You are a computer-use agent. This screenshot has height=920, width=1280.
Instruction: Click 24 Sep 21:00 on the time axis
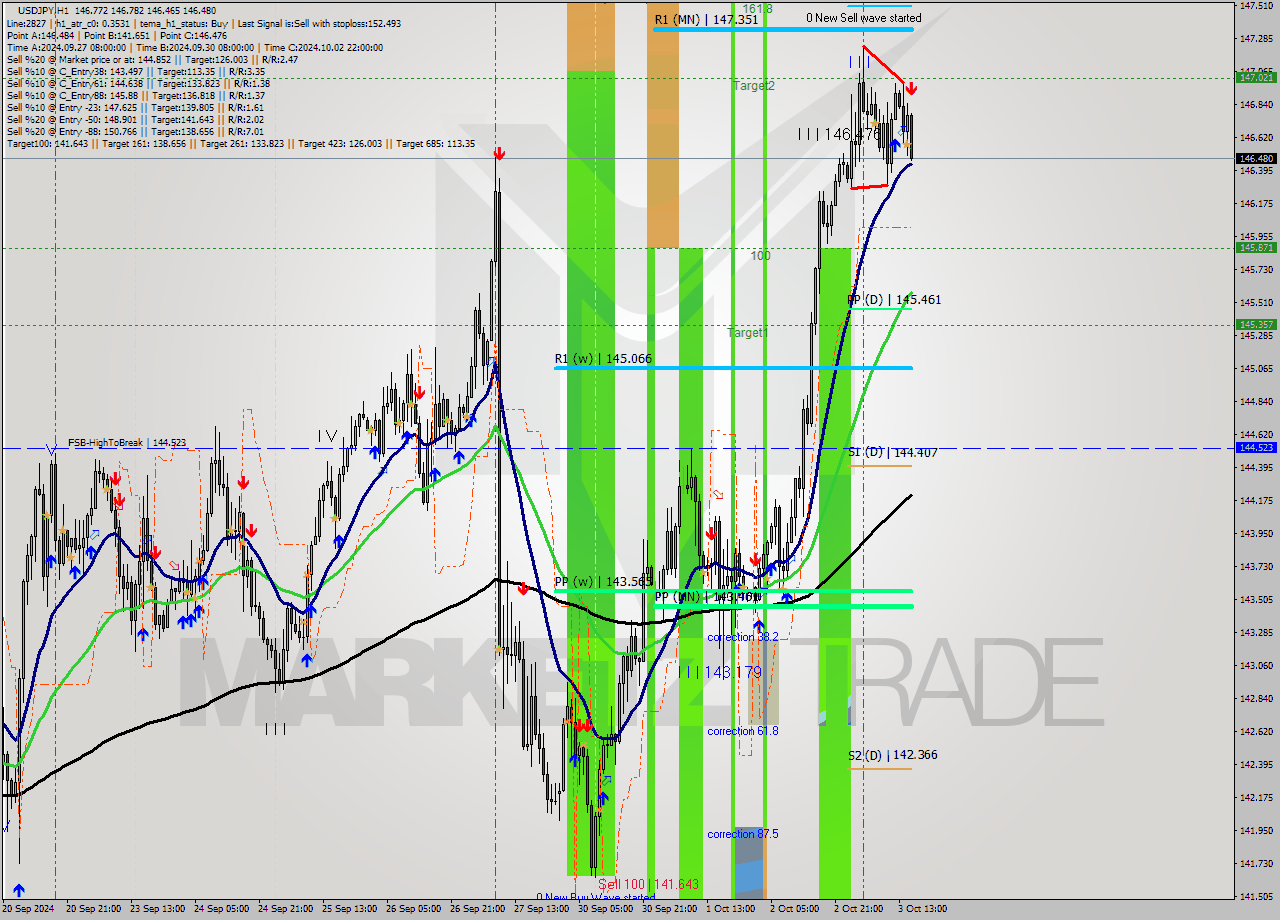pos(284,909)
